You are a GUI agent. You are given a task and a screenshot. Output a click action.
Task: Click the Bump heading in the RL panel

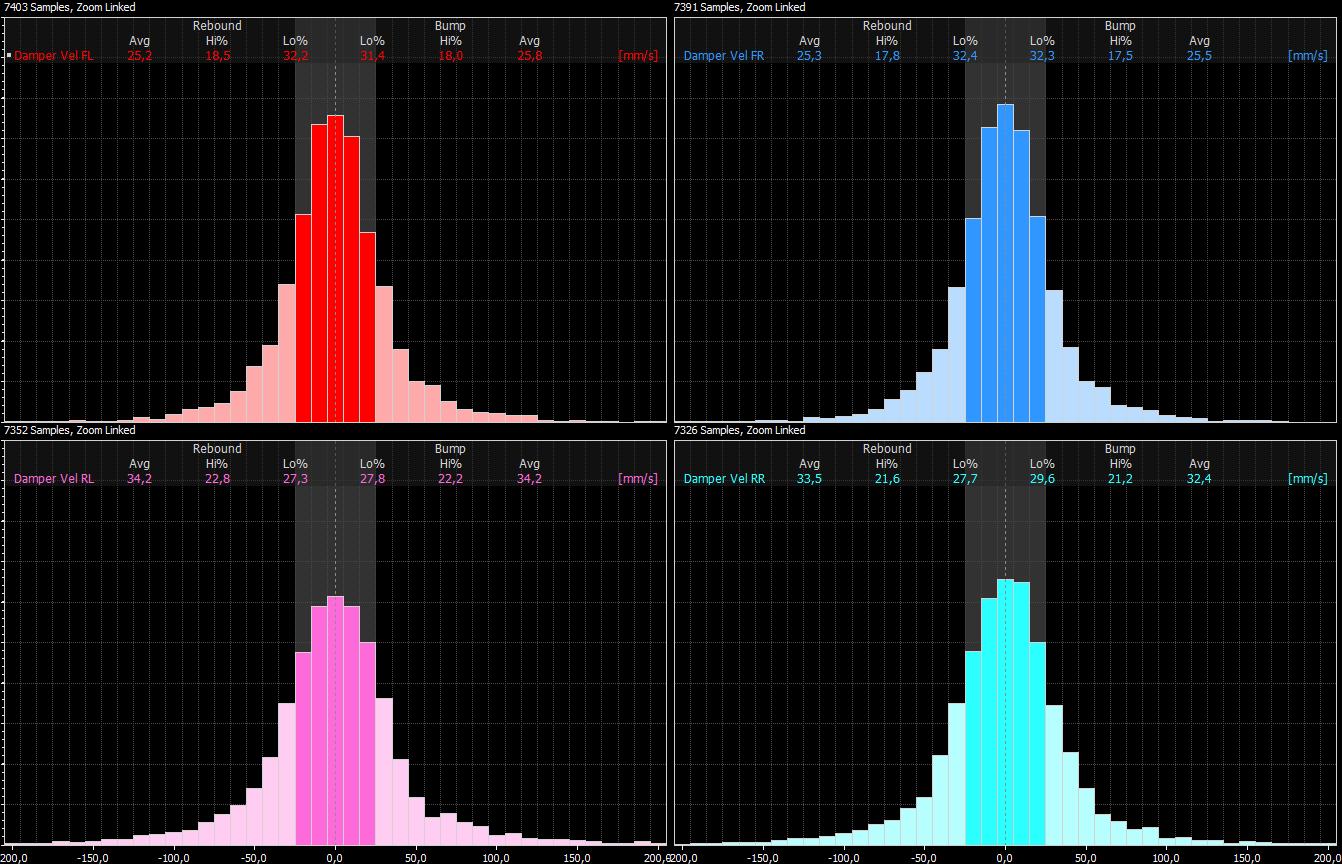pos(450,449)
